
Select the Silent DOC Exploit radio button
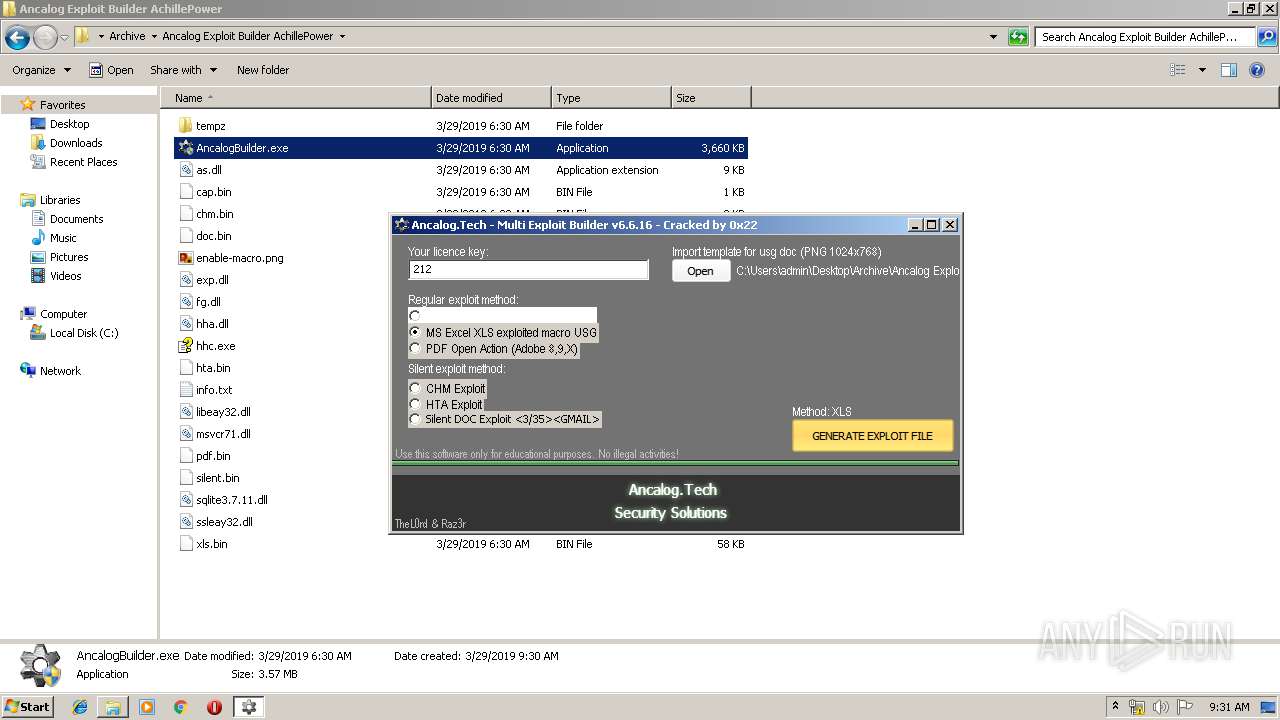(x=415, y=419)
